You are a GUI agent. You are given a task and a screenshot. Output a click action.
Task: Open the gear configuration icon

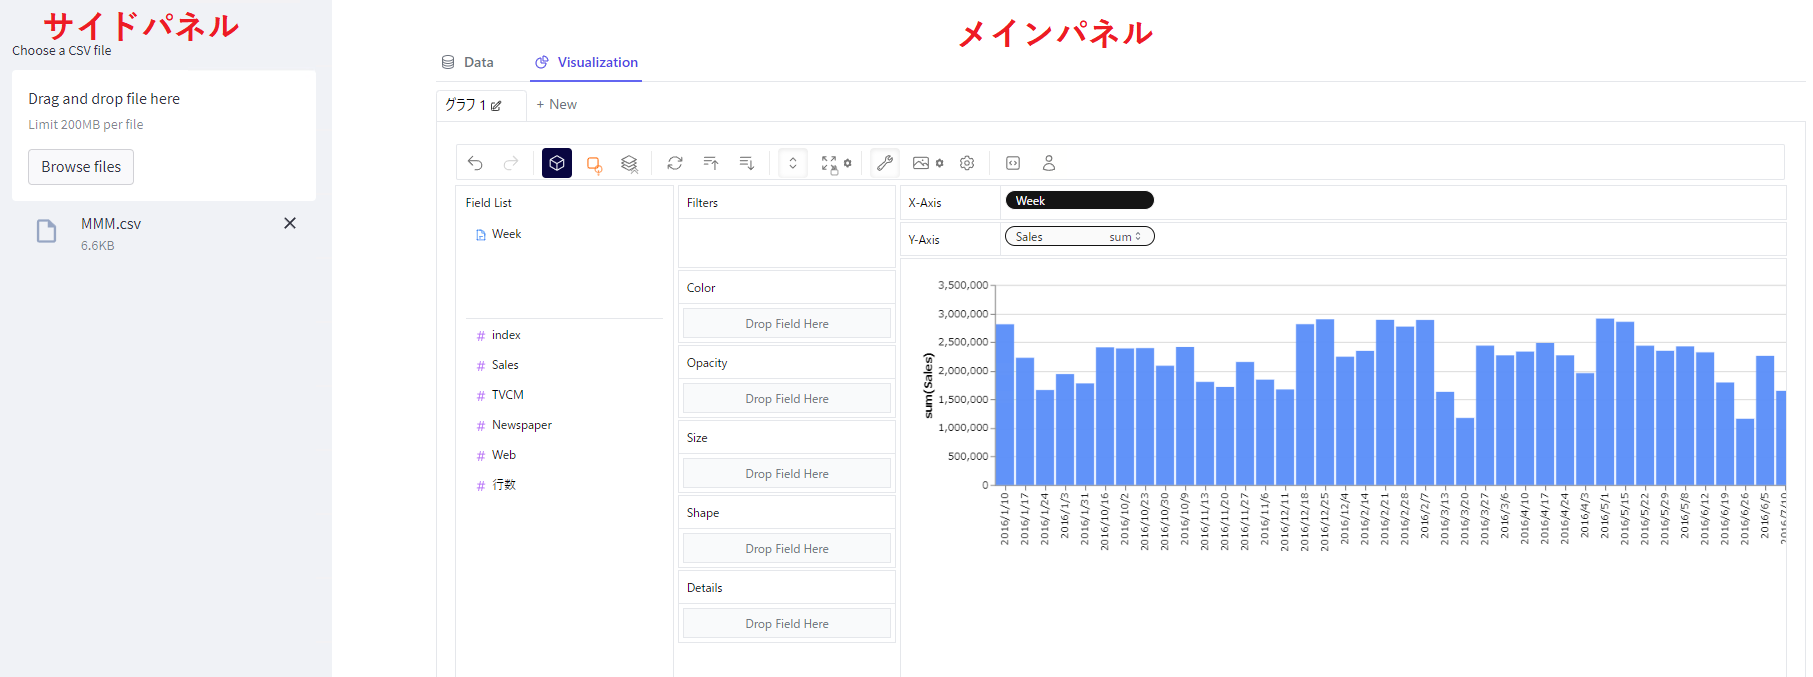[x=967, y=163]
